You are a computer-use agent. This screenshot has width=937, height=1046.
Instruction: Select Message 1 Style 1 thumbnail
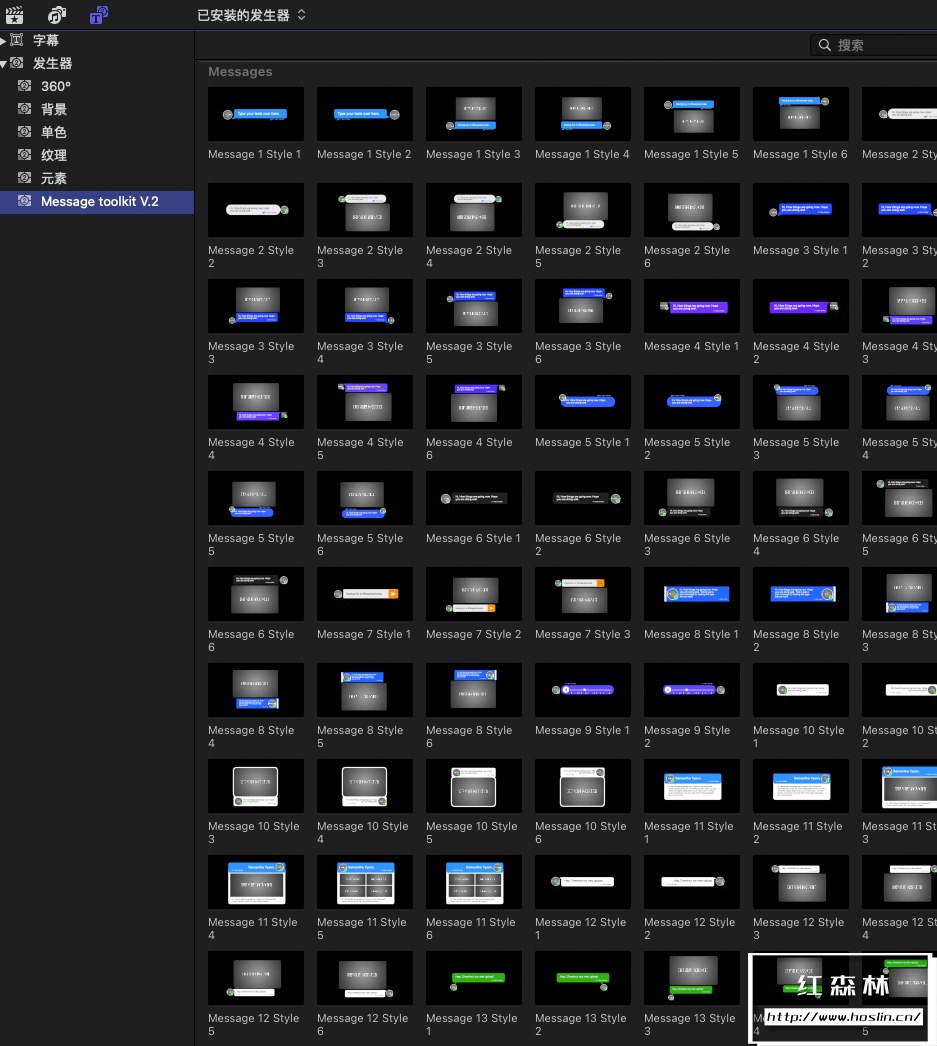click(x=255, y=113)
